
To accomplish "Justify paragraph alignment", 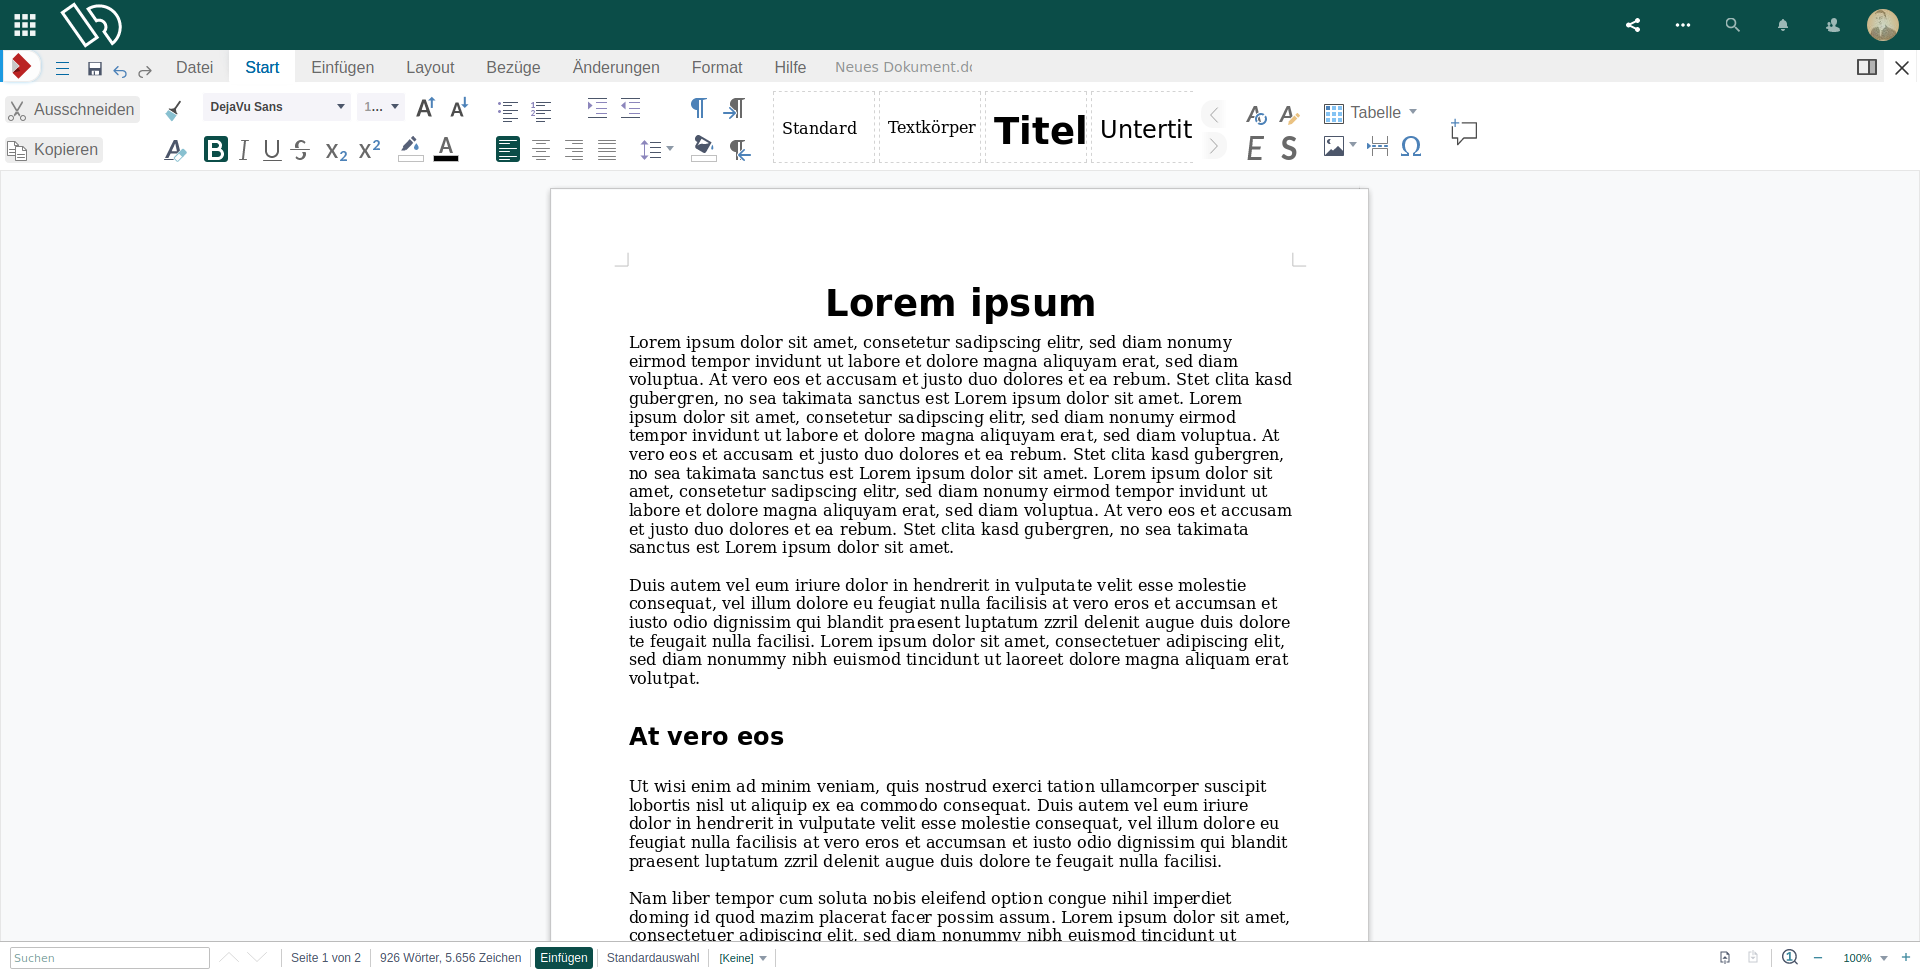I will [x=607, y=150].
